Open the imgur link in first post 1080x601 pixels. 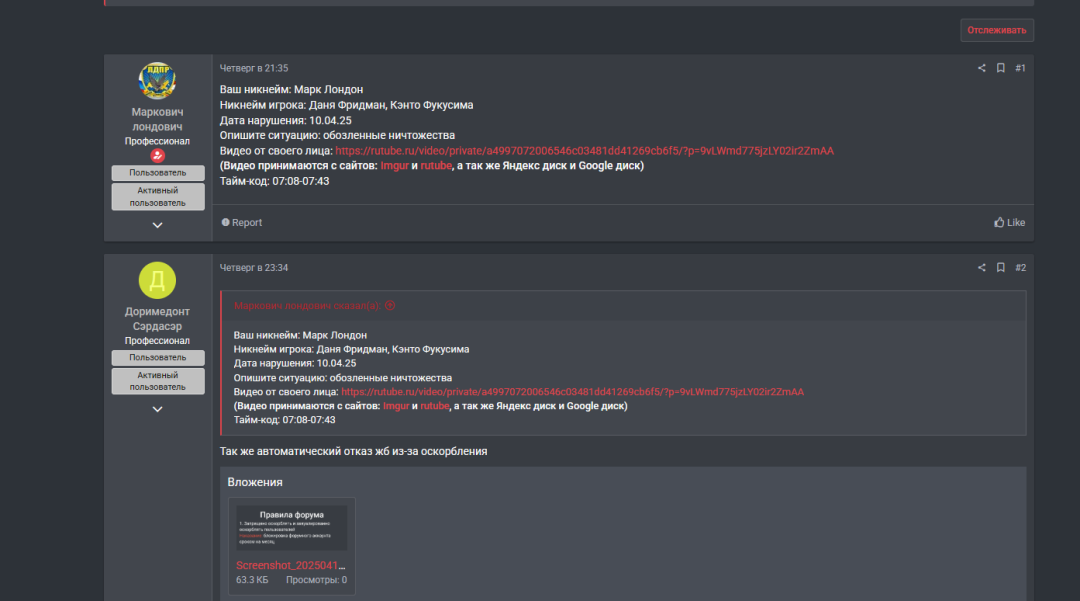[x=394, y=166]
